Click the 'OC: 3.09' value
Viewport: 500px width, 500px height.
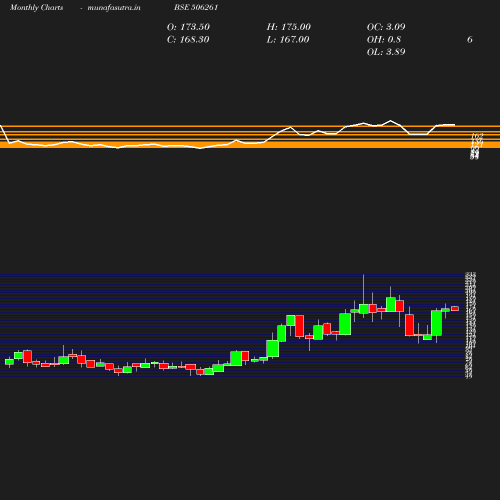coord(386,27)
